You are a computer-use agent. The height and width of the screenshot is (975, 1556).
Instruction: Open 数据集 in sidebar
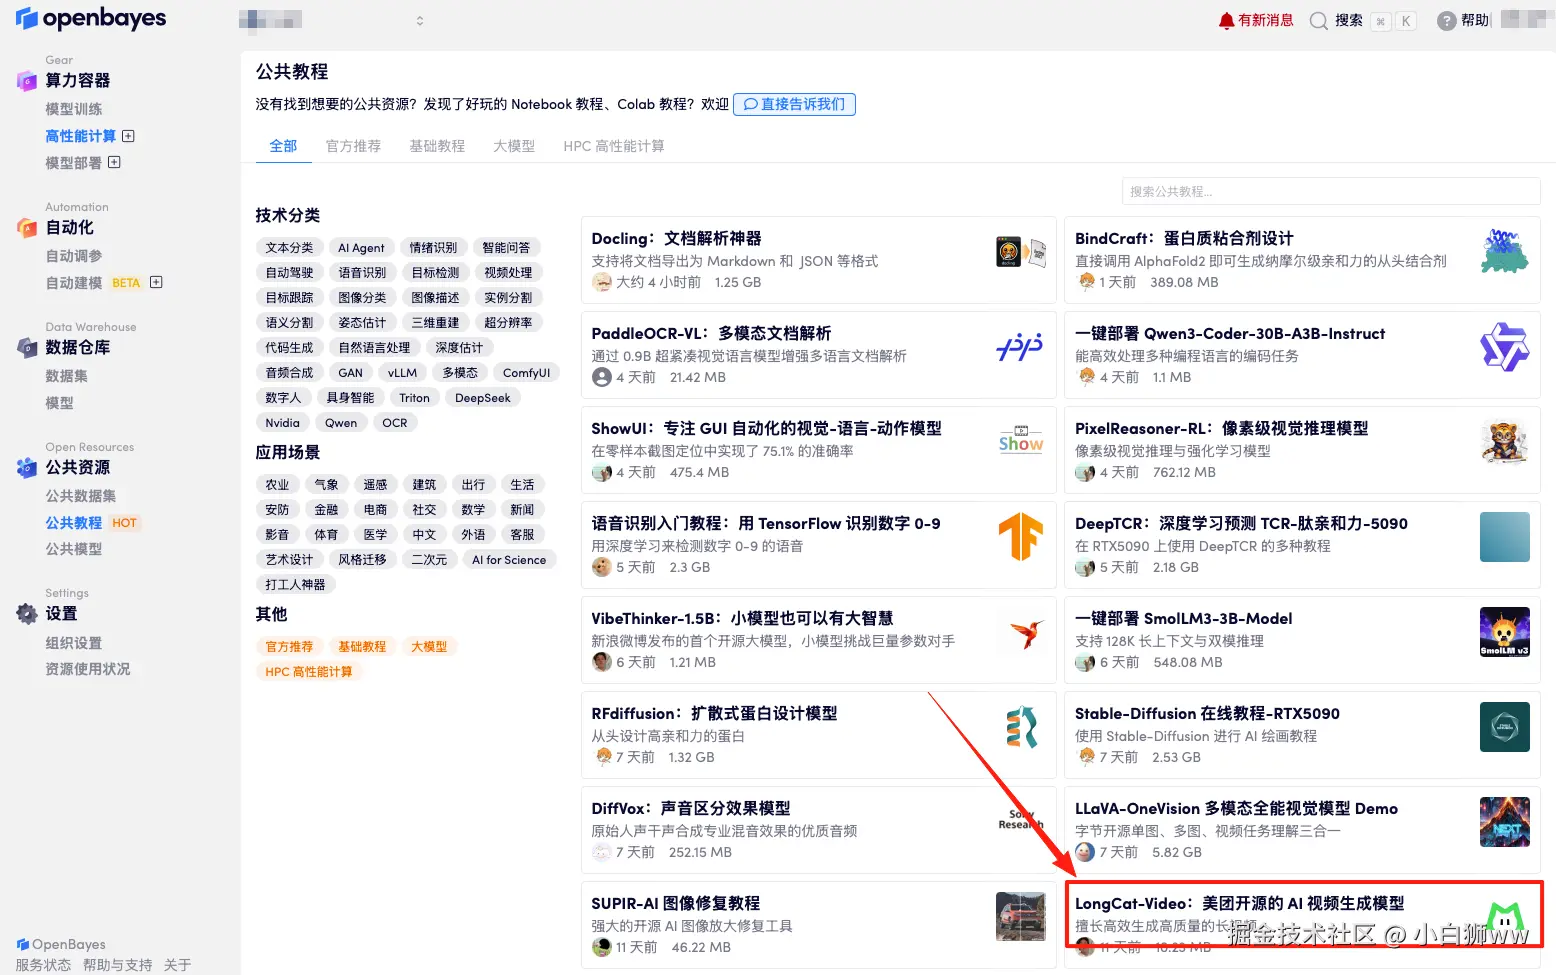[x=67, y=376]
